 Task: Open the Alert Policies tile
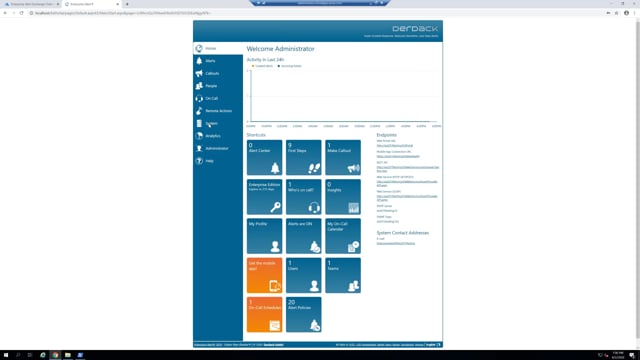(303, 314)
